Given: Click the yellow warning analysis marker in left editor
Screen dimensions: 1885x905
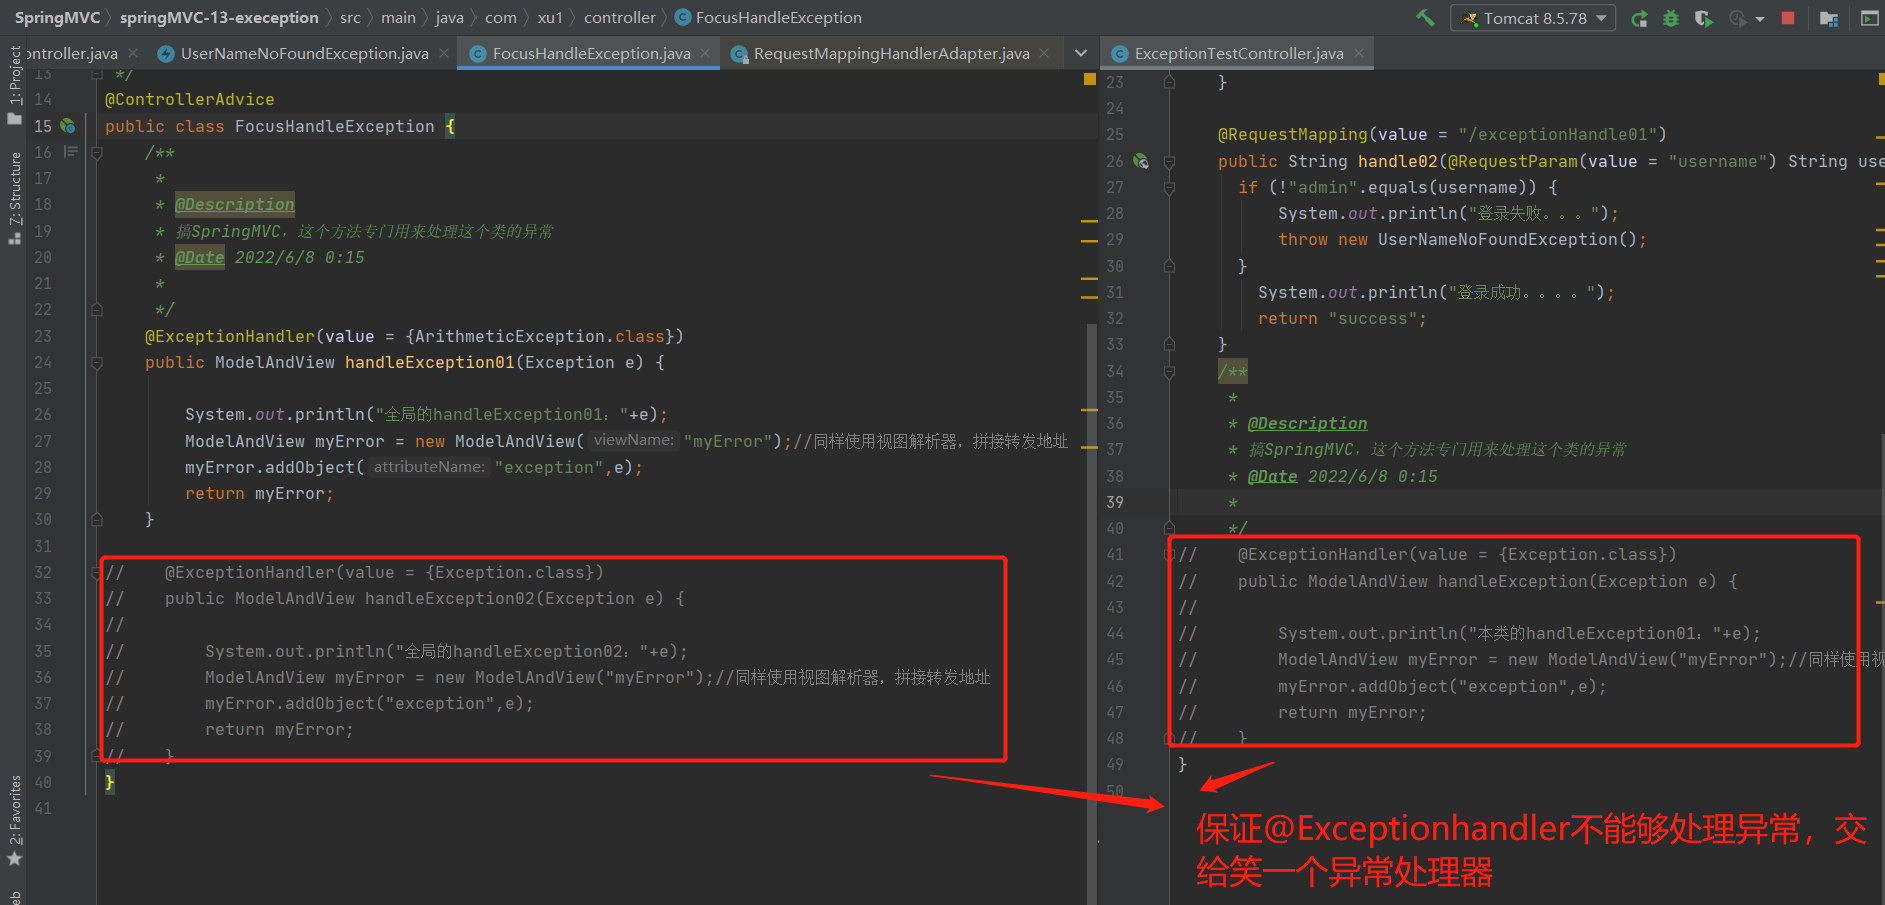Looking at the screenshot, I should click(1090, 79).
